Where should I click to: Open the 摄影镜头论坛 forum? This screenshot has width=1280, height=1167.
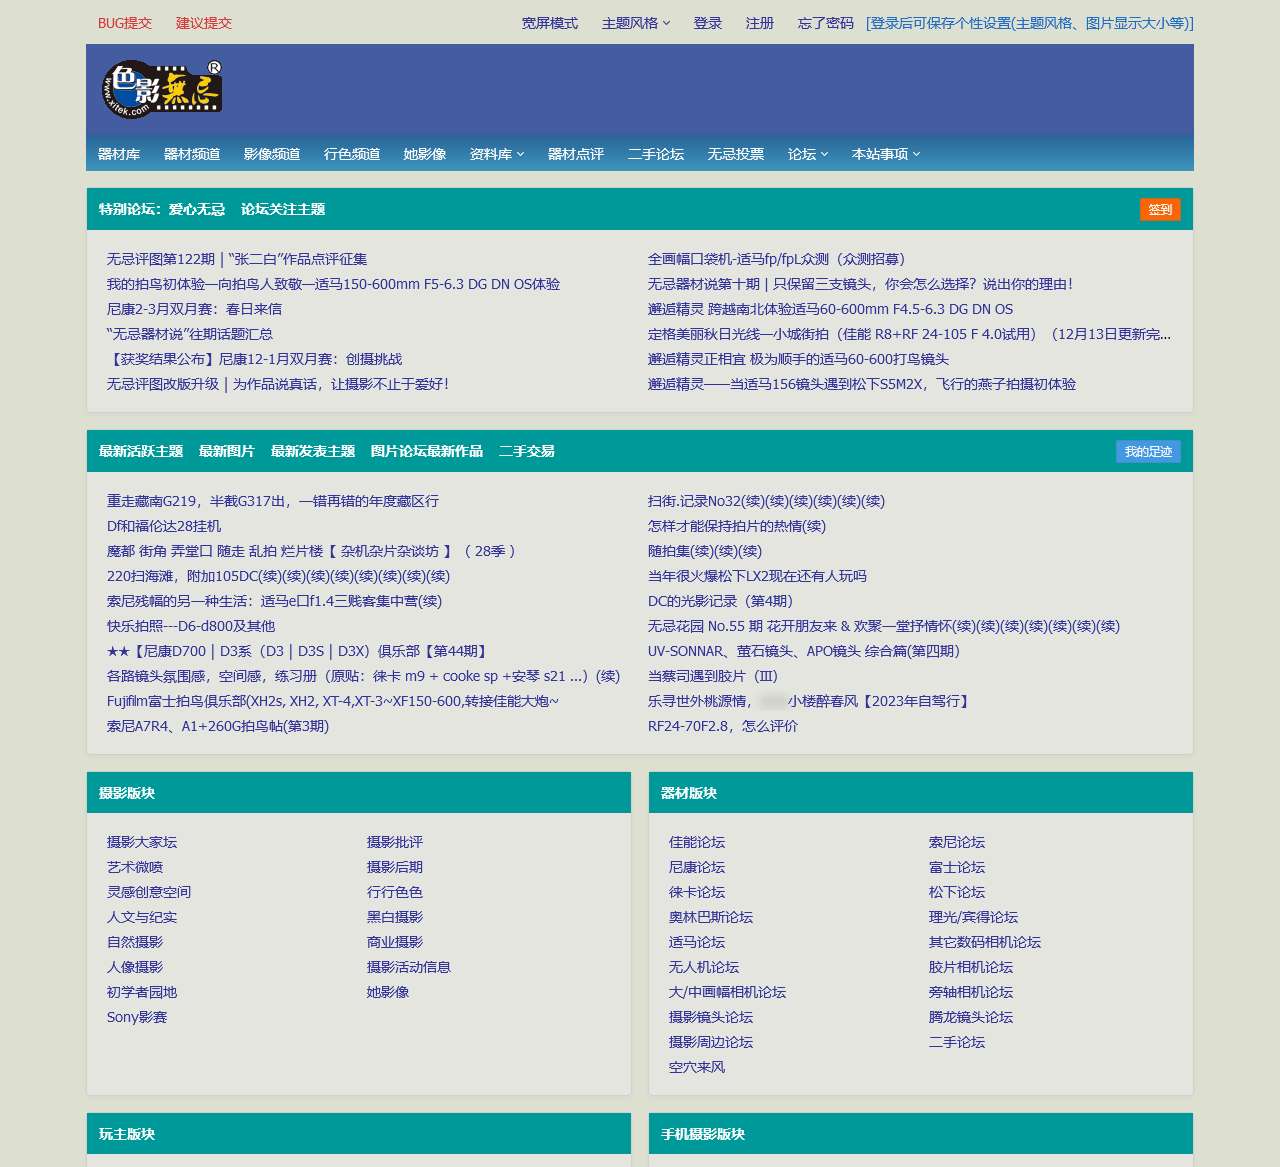coord(711,1017)
